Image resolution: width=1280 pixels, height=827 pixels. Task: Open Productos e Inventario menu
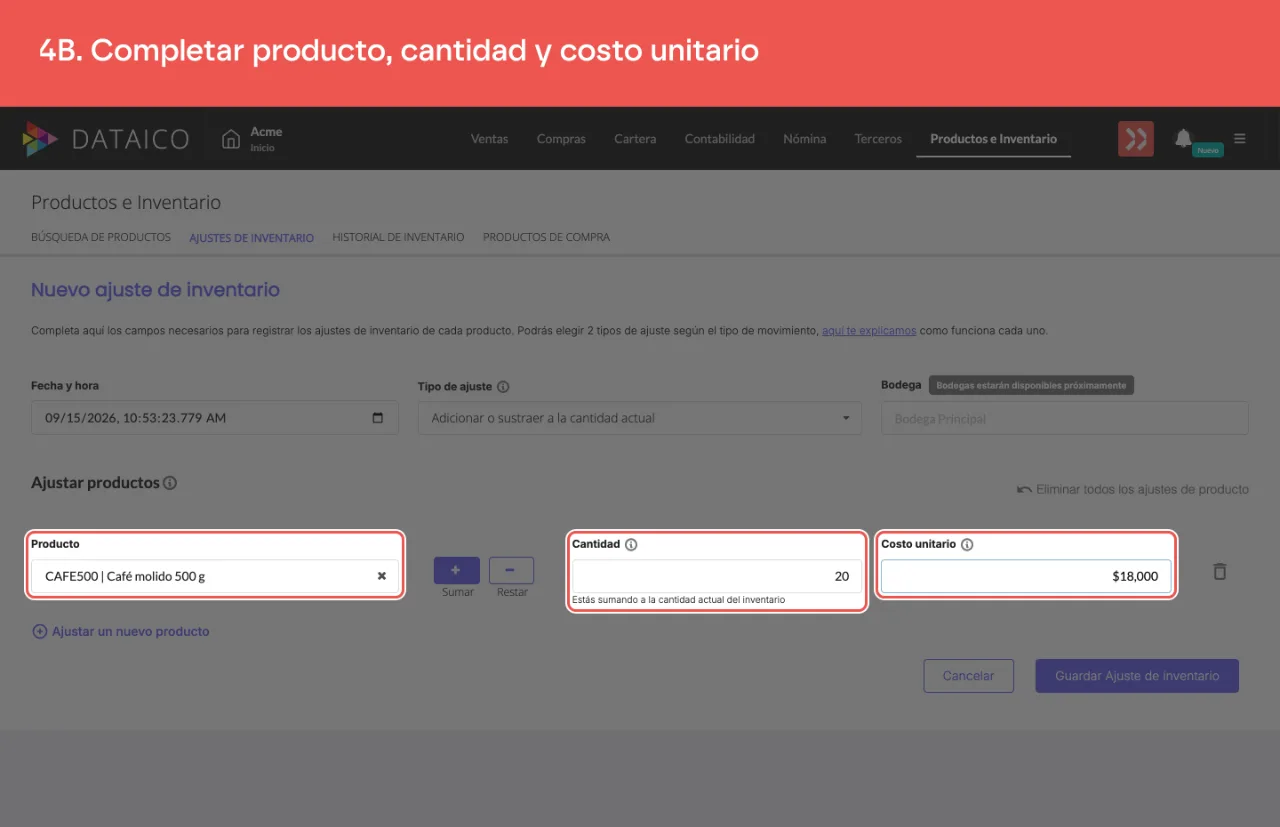(993, 139)
